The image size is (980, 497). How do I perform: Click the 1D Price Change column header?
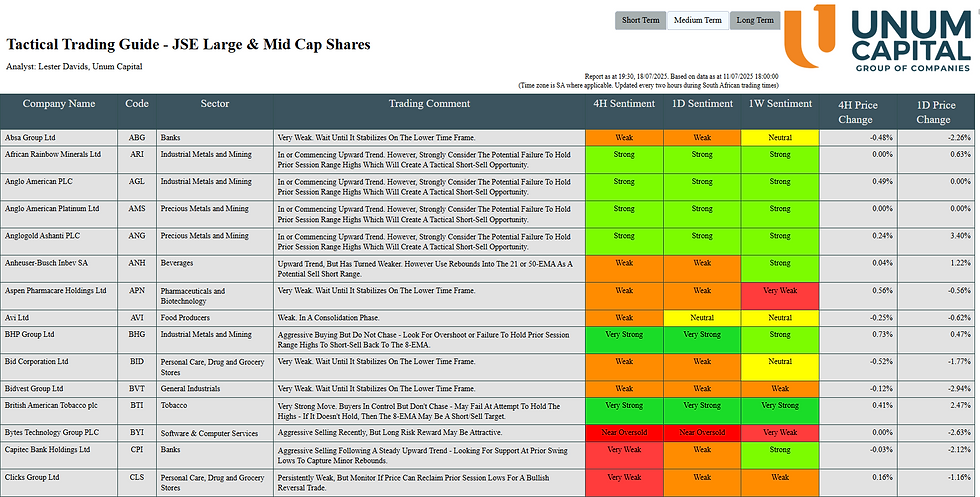tap(936, 112)
